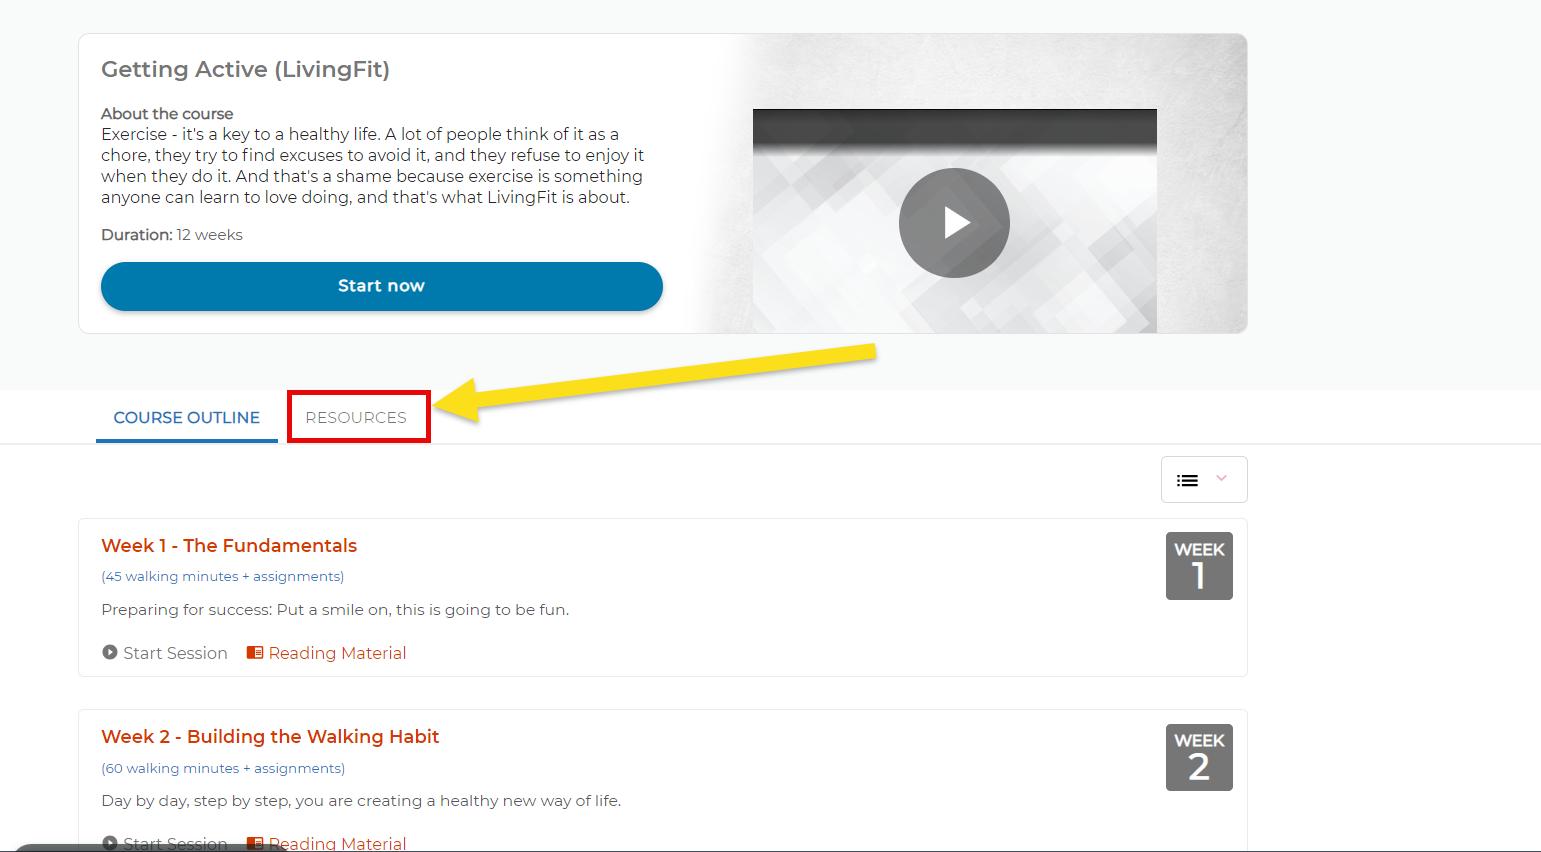Click the '45 walking minutes + assignments' text
This screenshot has width=1541, height=852.
(223, 577)
